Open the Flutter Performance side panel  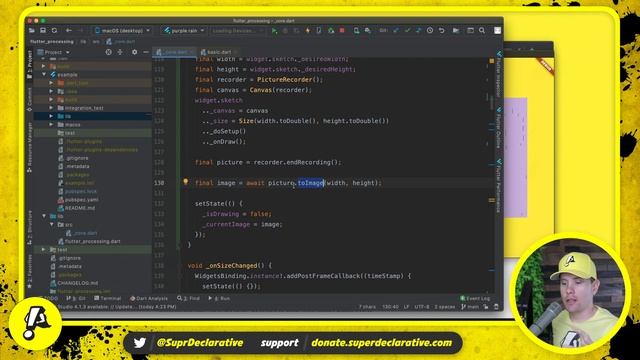[499, 186]
